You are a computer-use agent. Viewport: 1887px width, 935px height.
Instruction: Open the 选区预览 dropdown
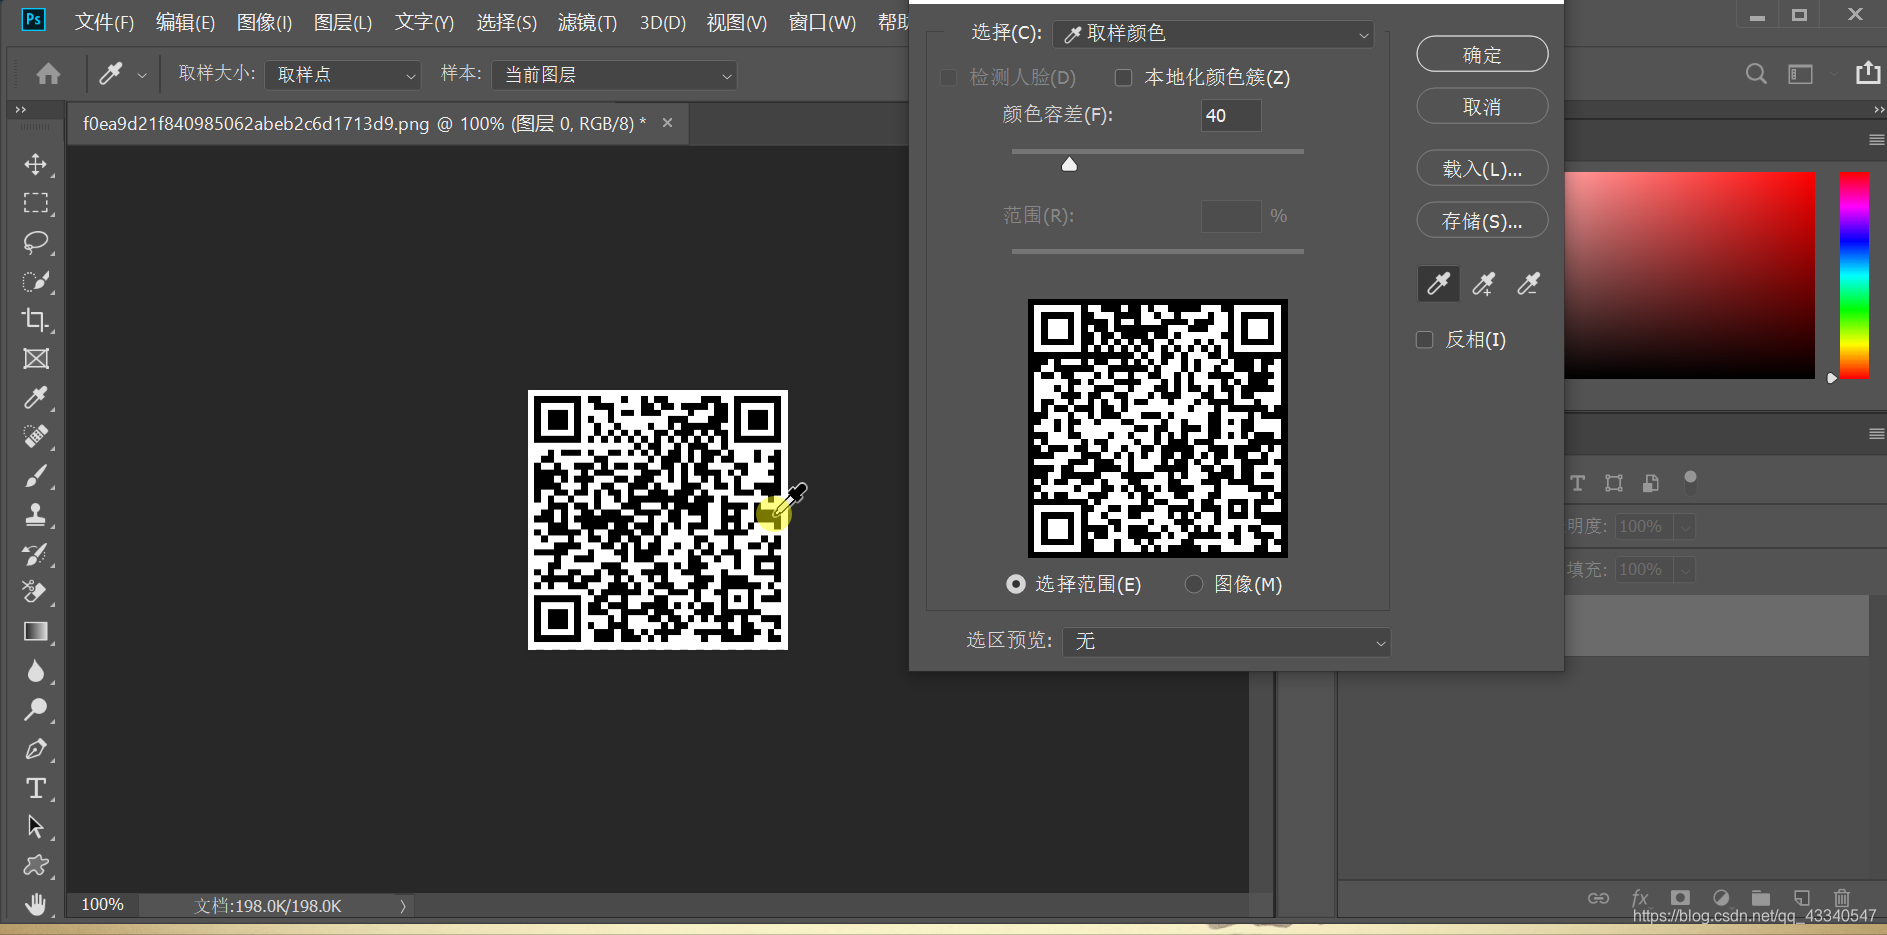[x=1226, y=641]
